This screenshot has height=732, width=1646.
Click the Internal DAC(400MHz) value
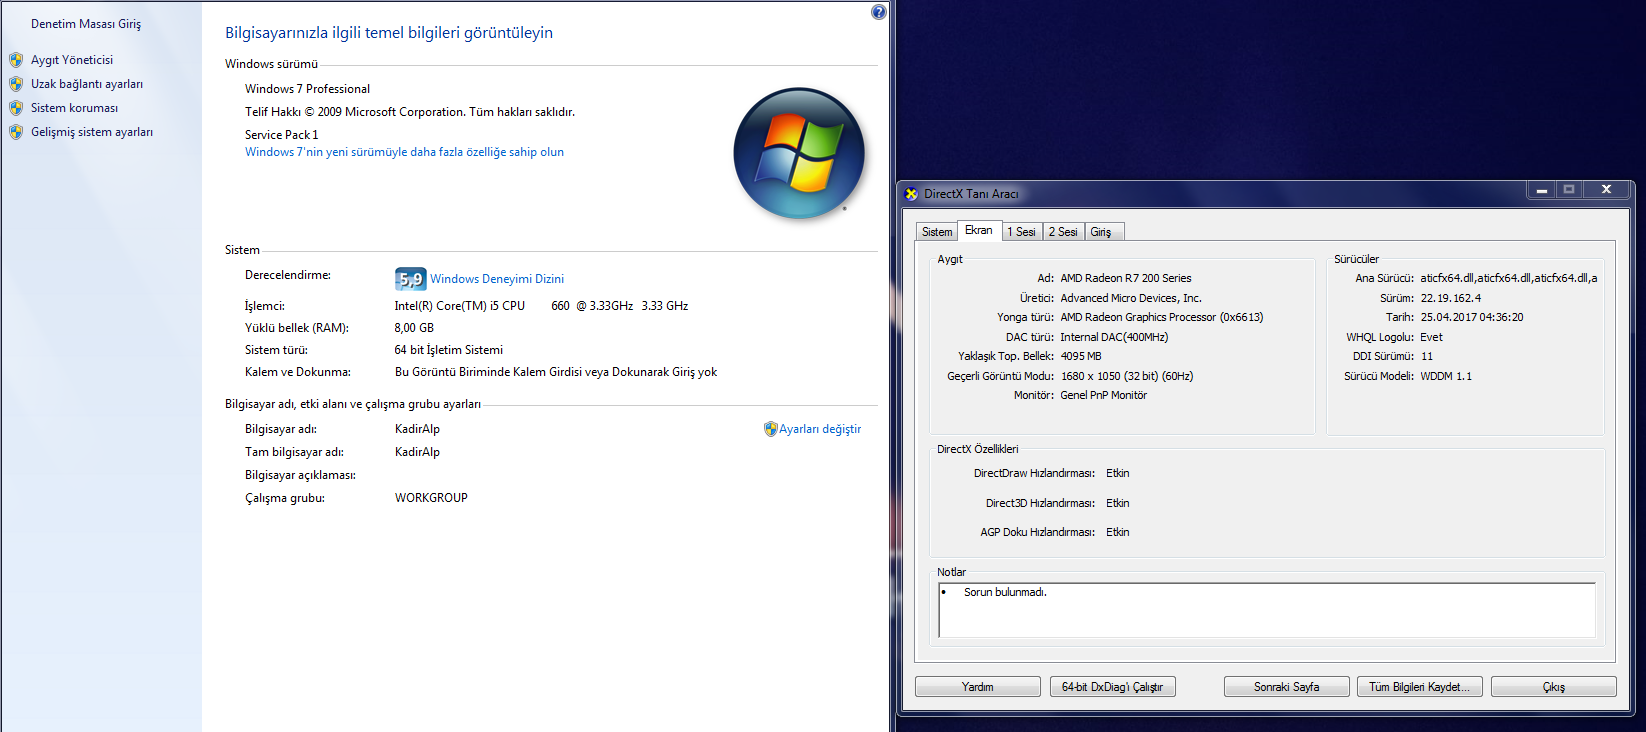tap(1114, 337)
